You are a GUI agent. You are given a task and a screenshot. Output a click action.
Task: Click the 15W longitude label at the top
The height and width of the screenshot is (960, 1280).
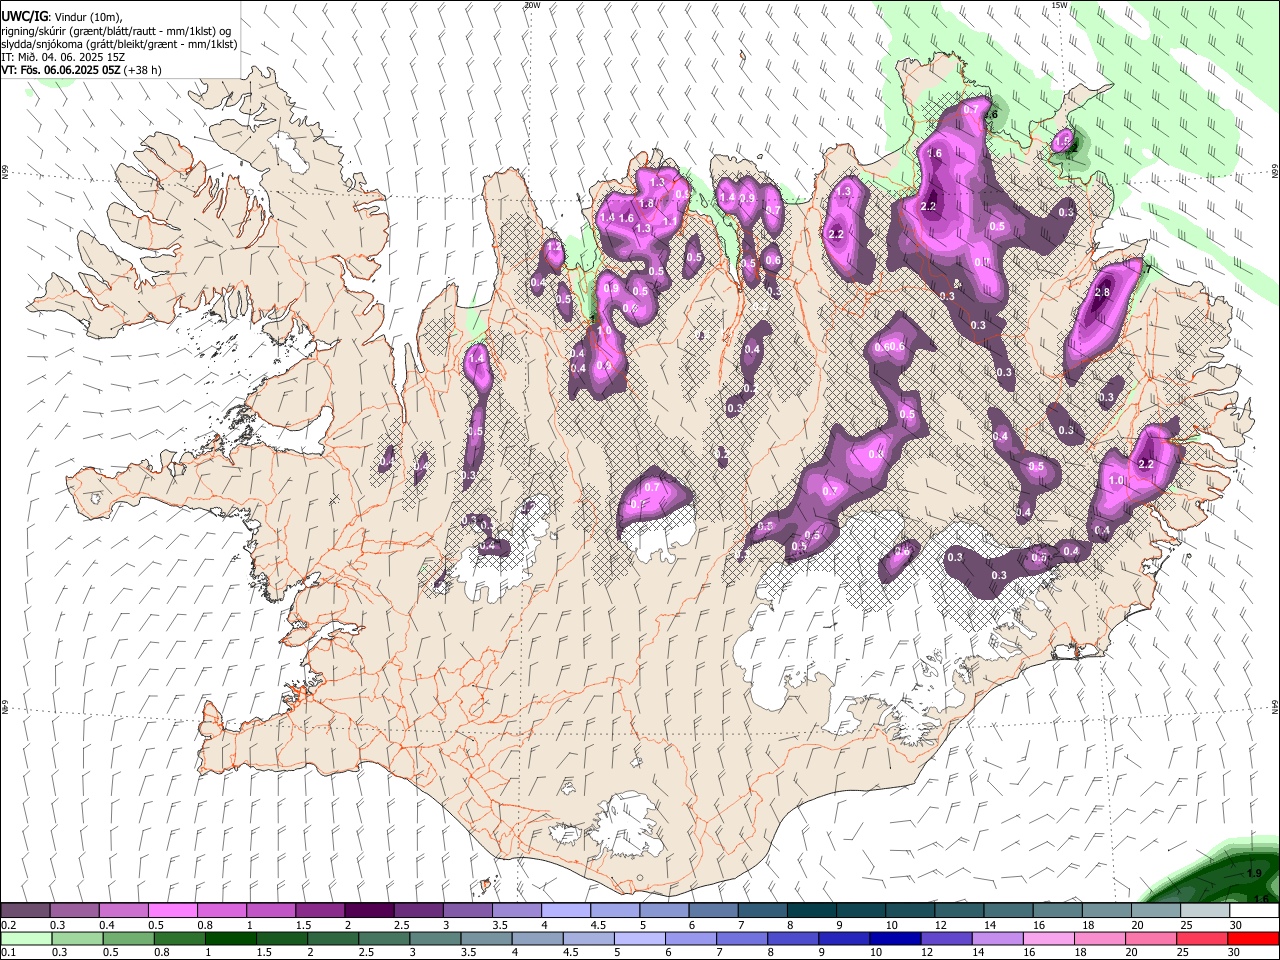1059,5
